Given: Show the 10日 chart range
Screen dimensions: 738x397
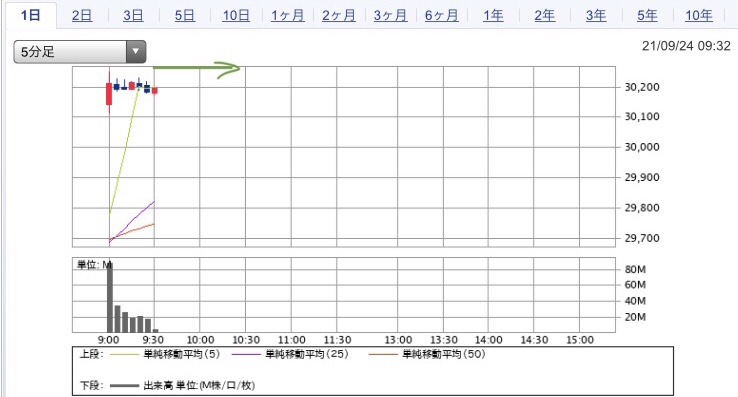Looking at the screenshot, I should pyautogui.click(x=236, y=16).
